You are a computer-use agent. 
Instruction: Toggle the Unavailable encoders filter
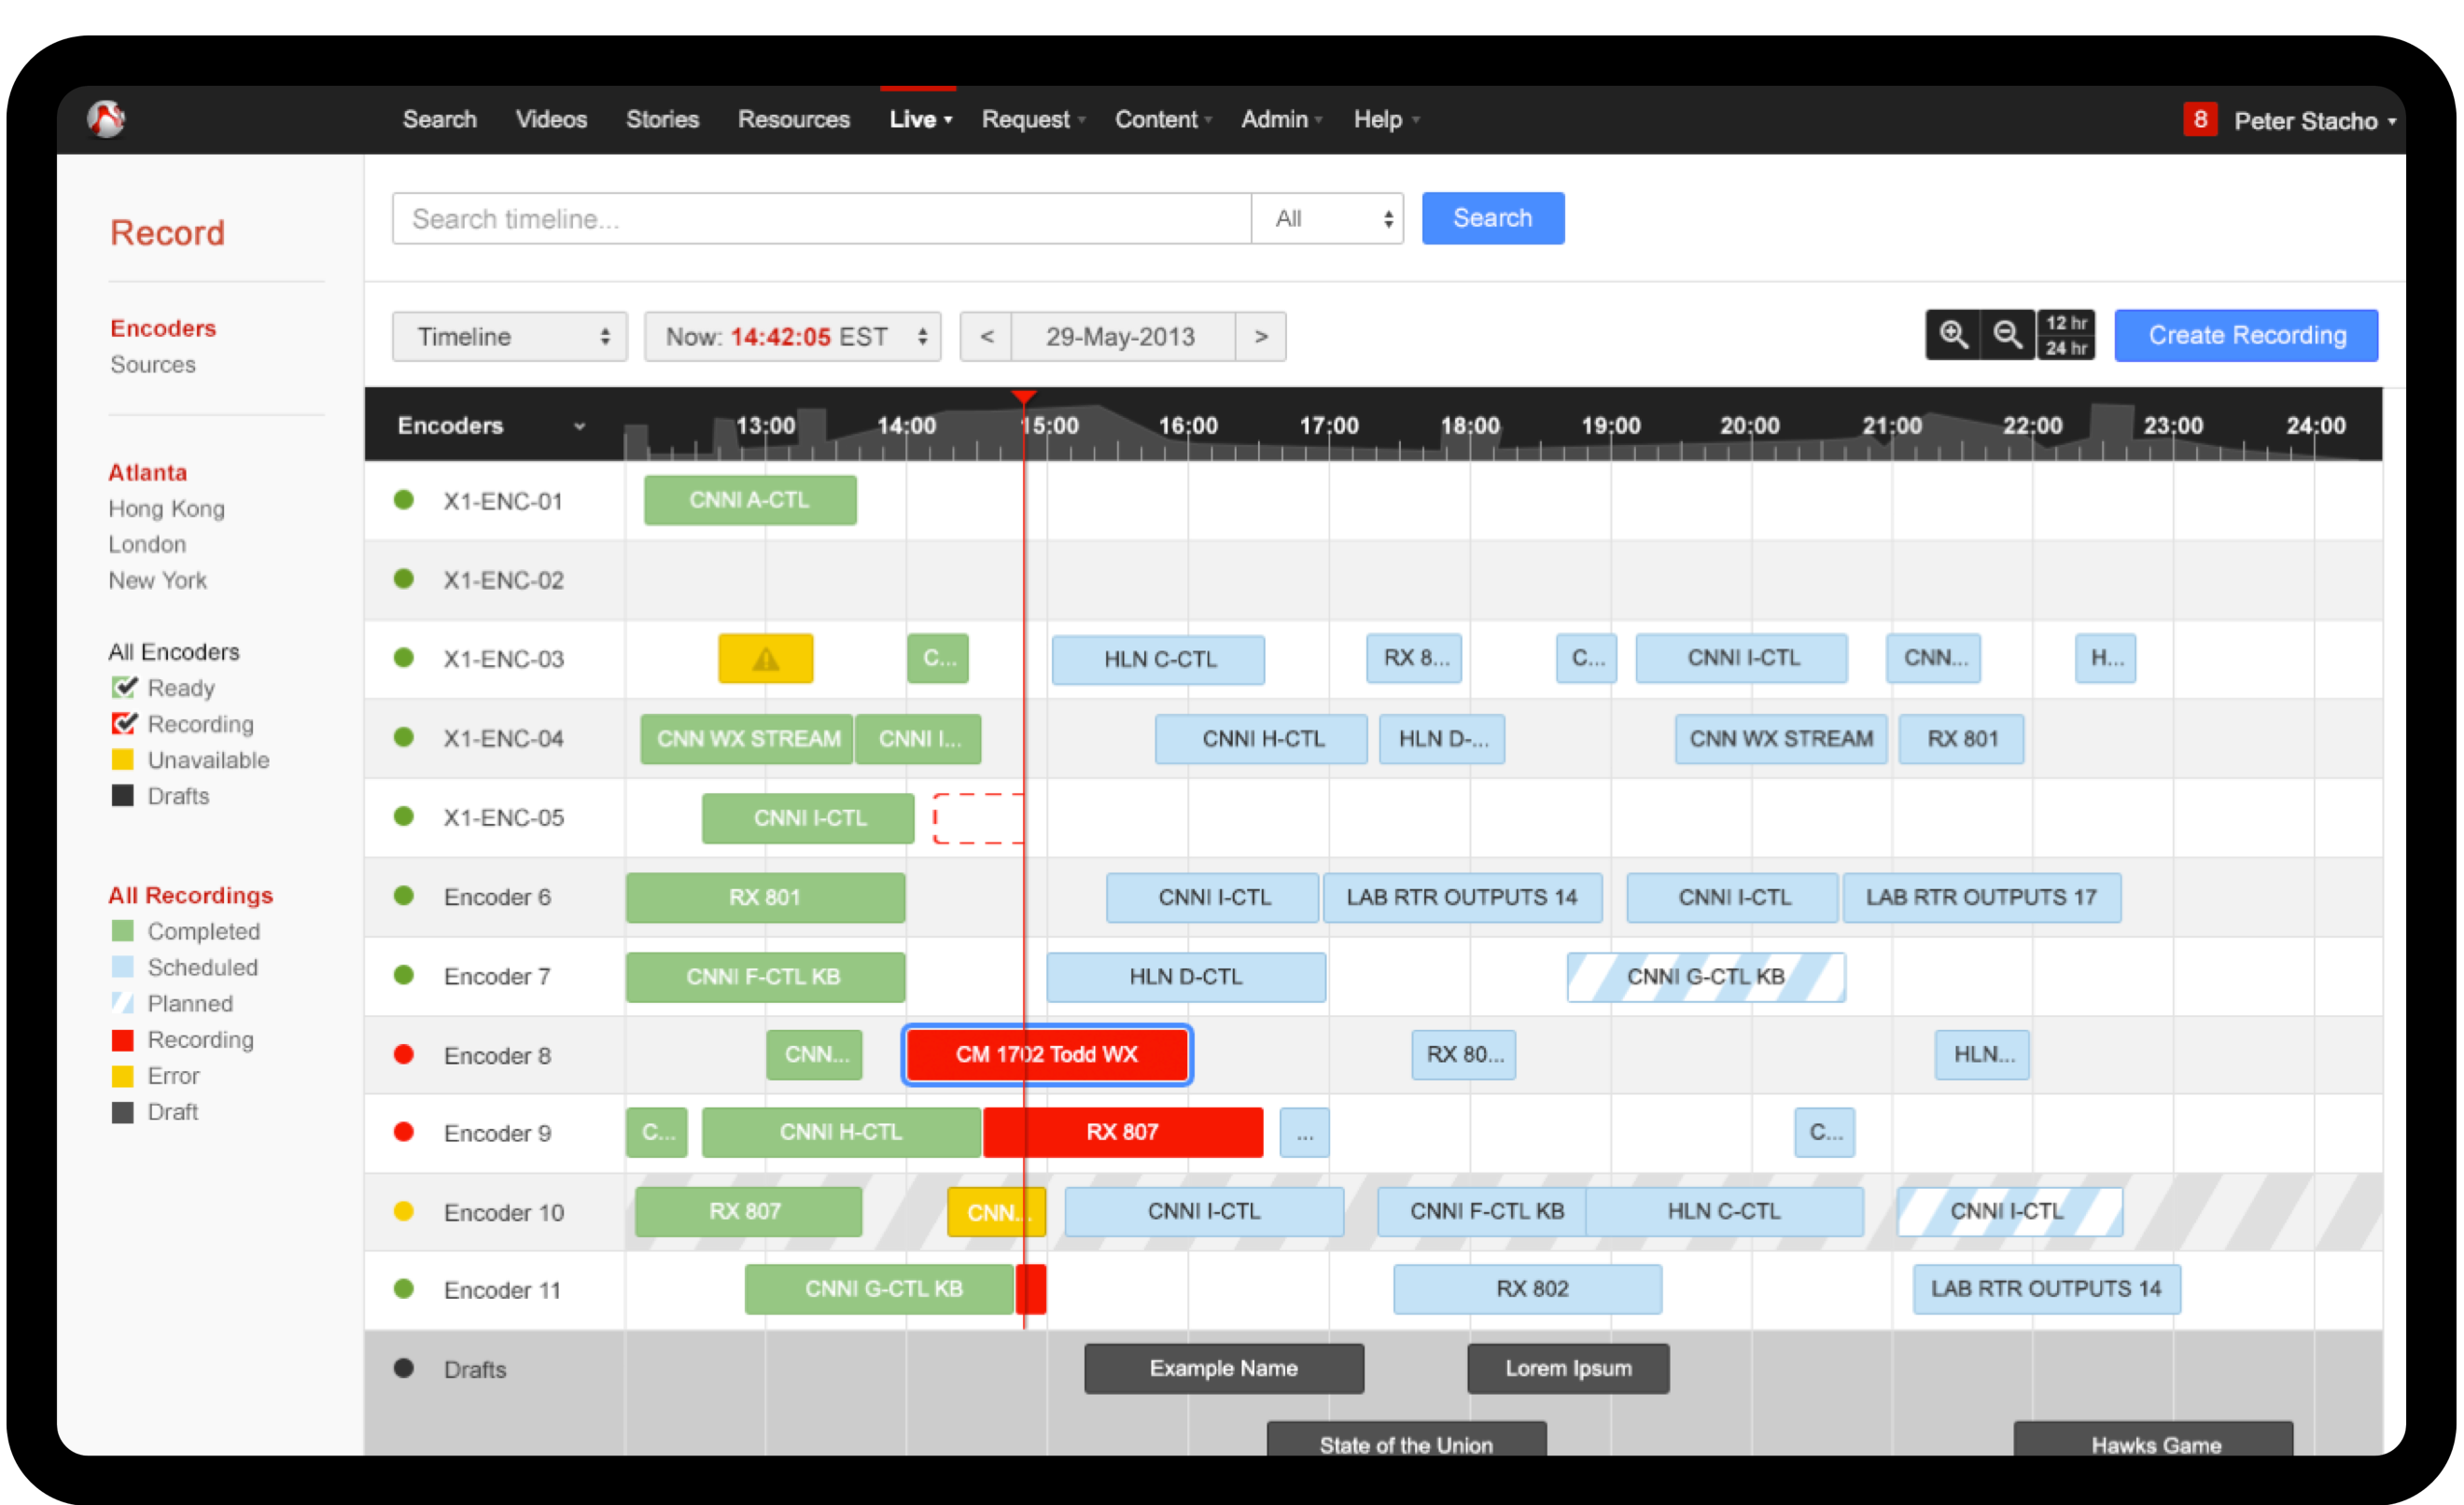[x=123, y=760]
